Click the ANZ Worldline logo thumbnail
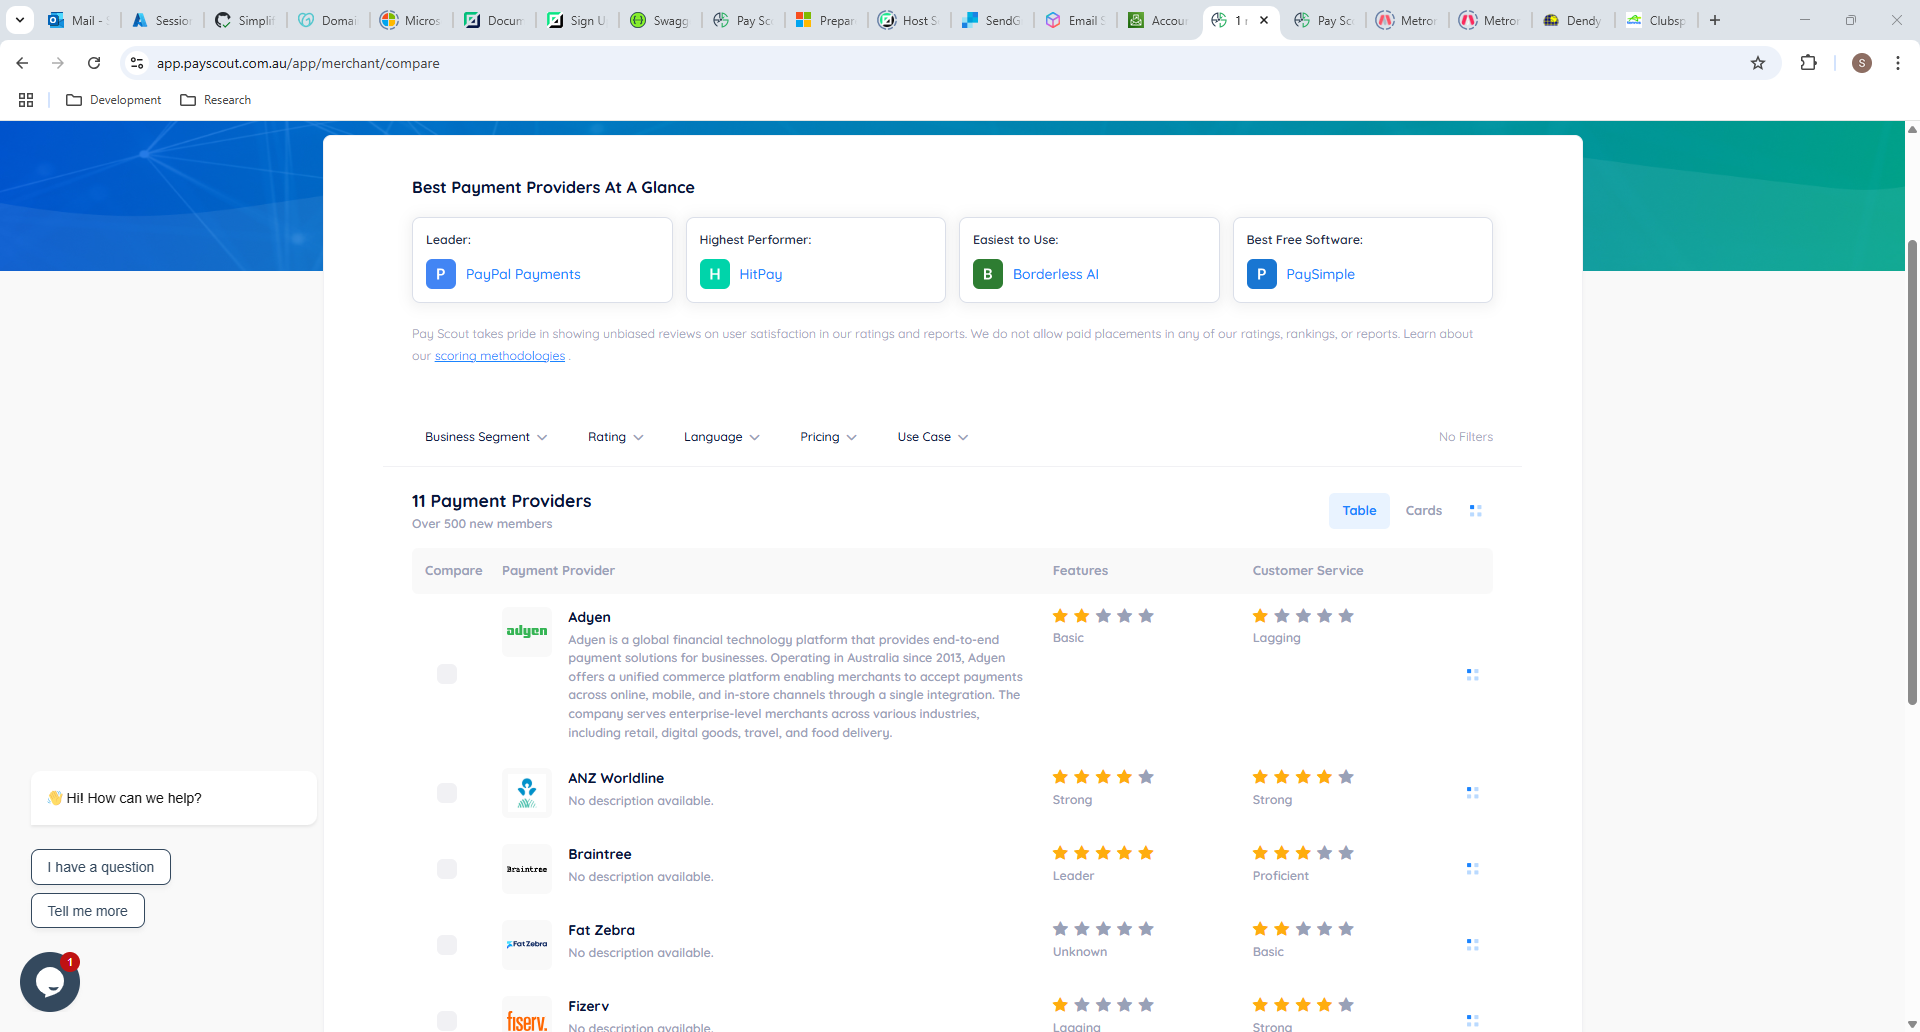The height and width of the screenshot is (1032, 1920). pos(527,793)
